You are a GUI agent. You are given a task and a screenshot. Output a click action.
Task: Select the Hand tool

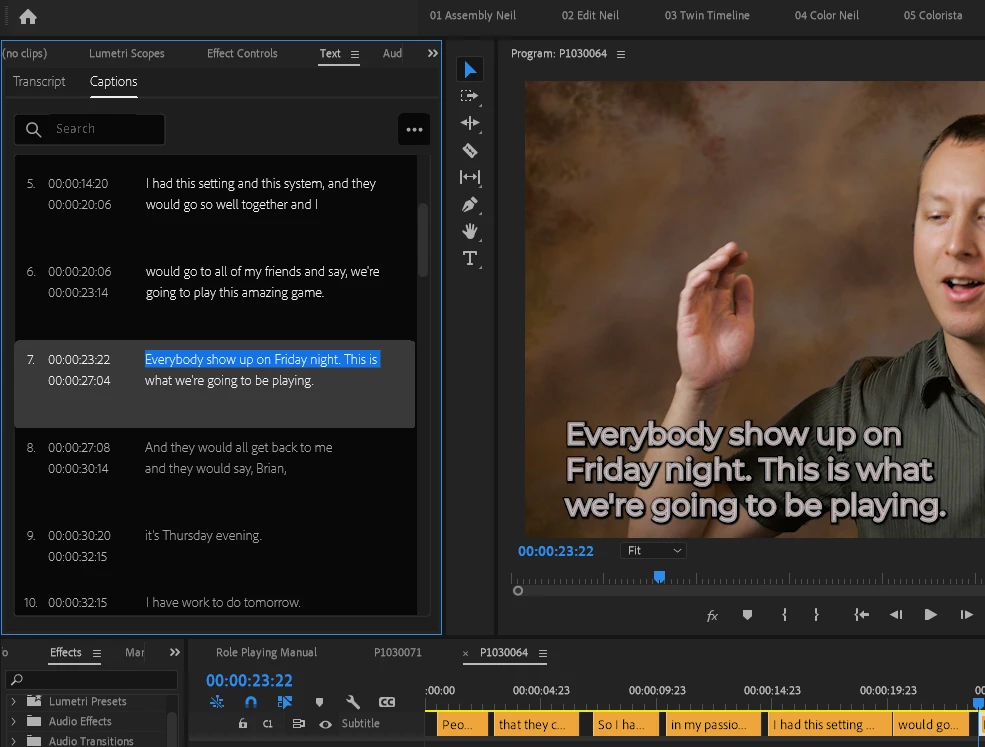pos(470,231)
